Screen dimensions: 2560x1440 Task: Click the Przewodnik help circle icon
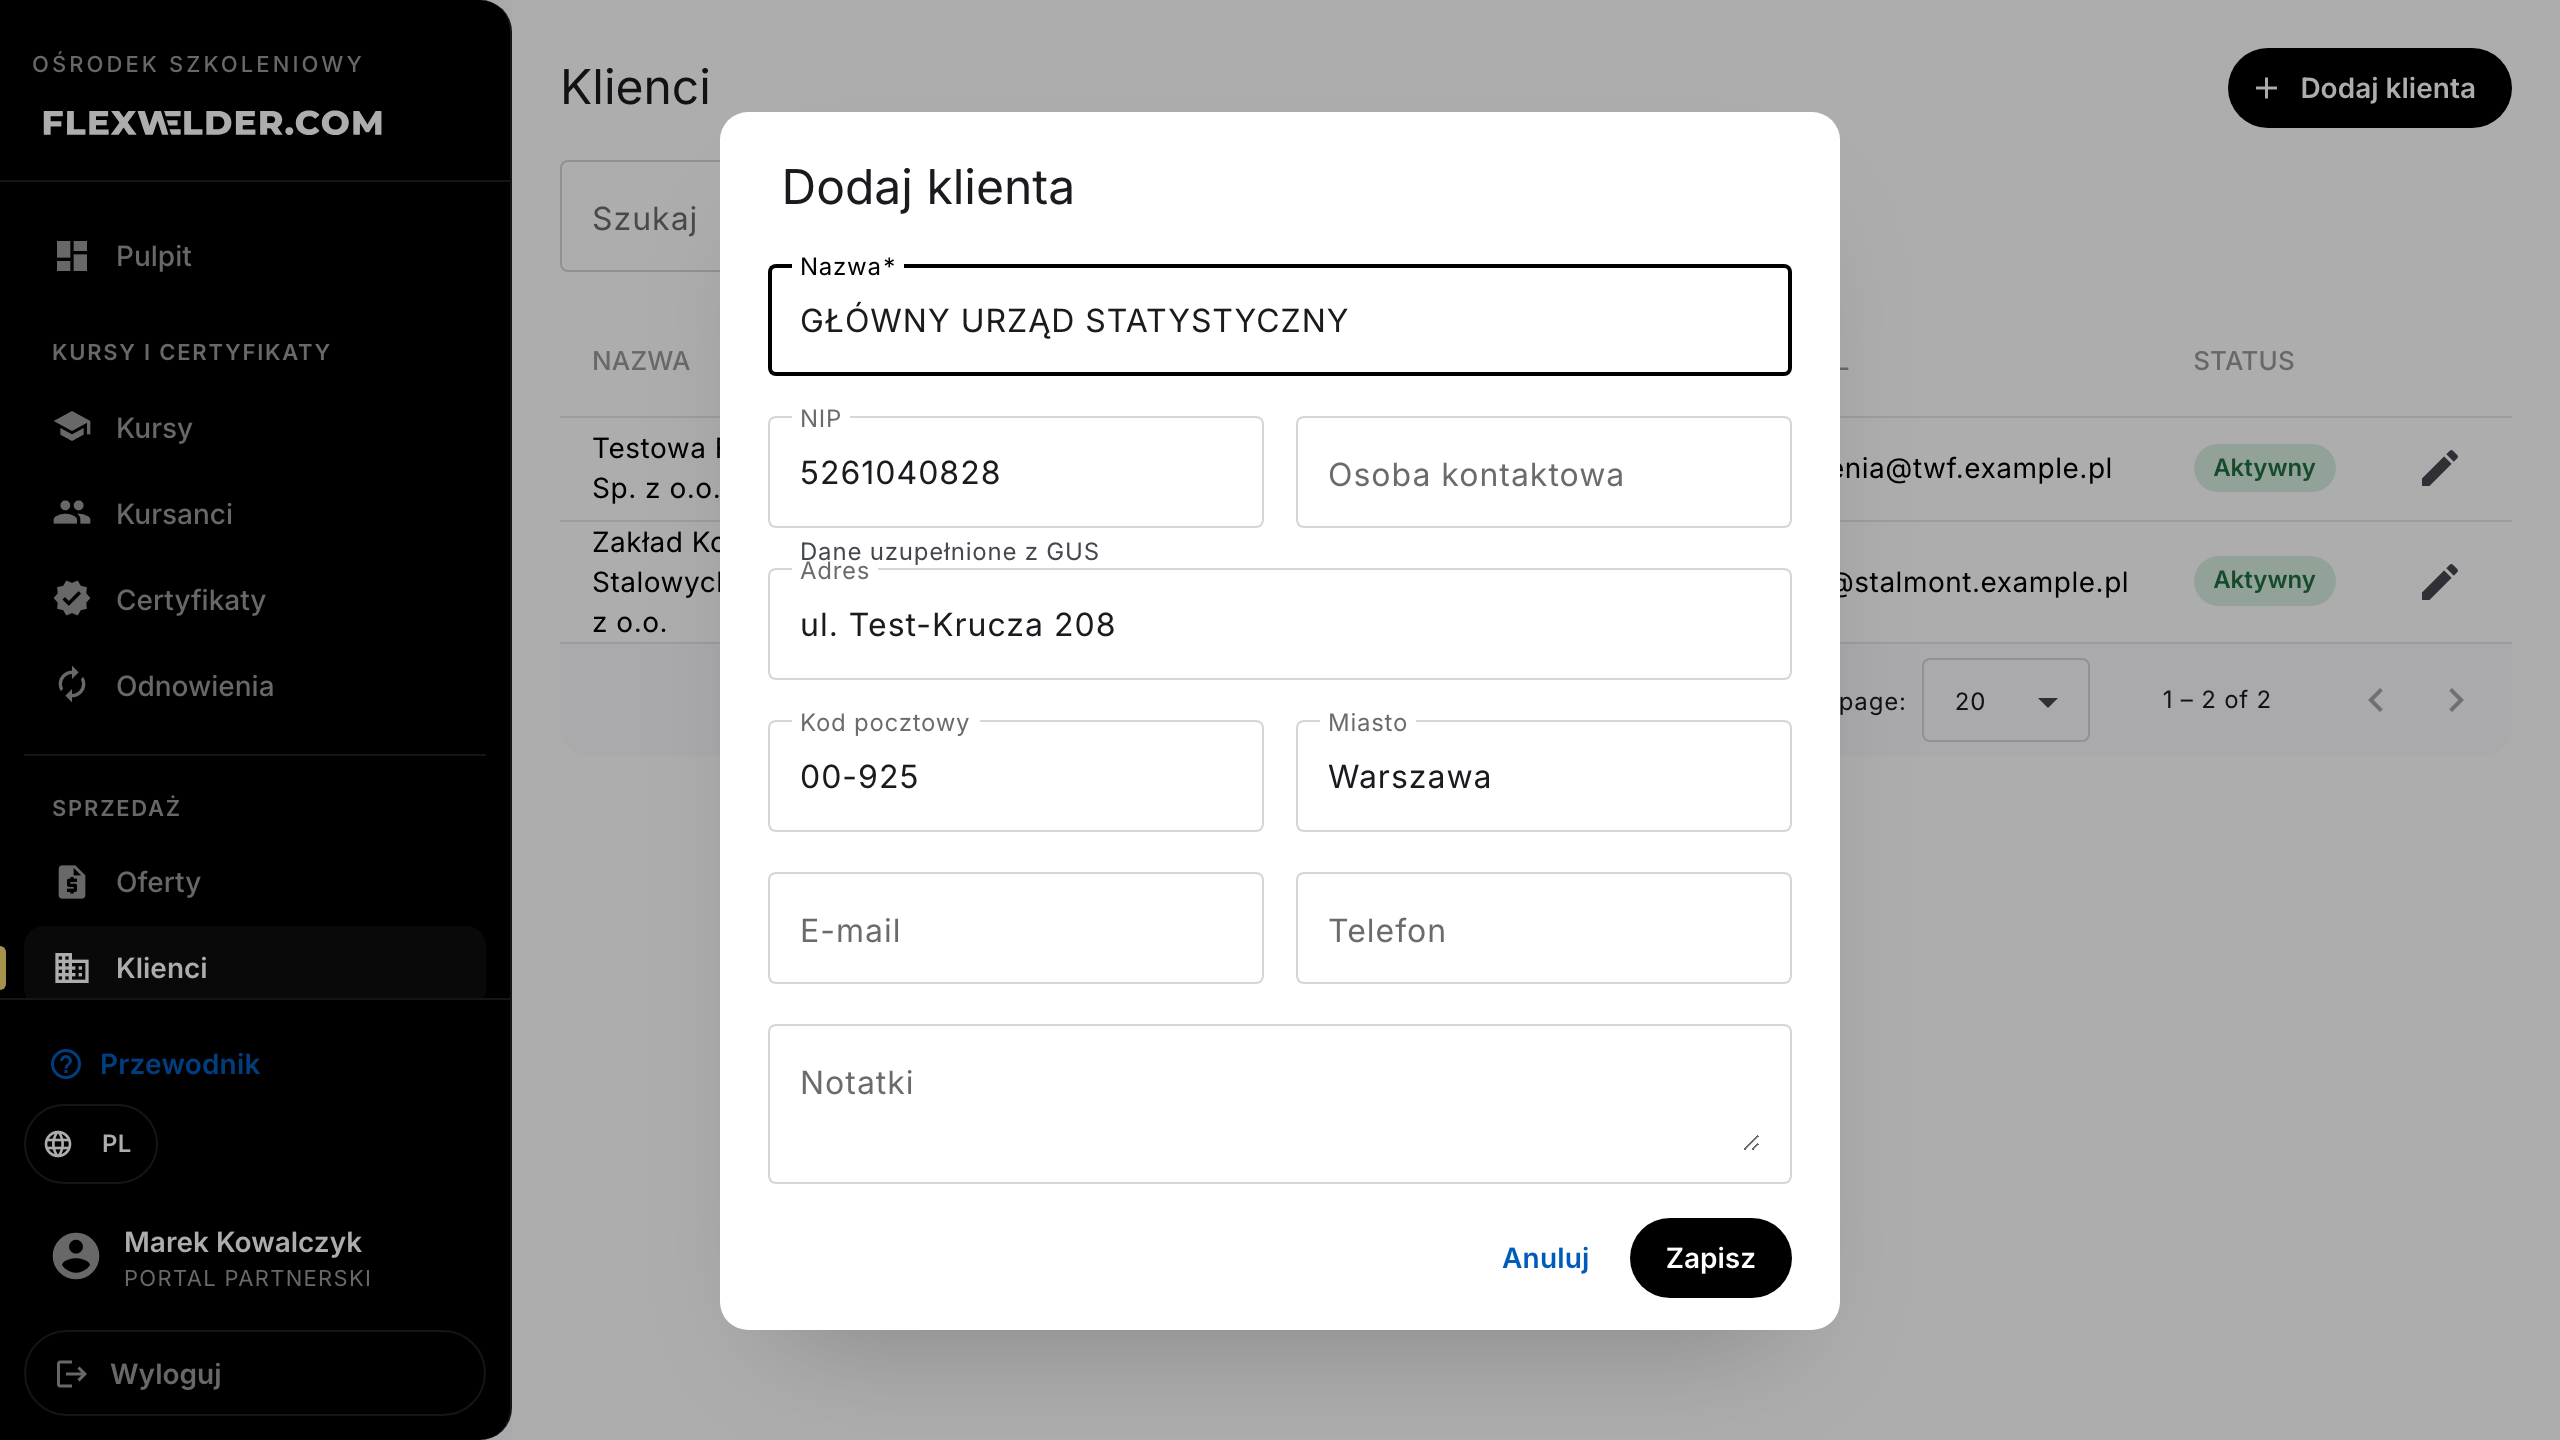click(66, 1063)
